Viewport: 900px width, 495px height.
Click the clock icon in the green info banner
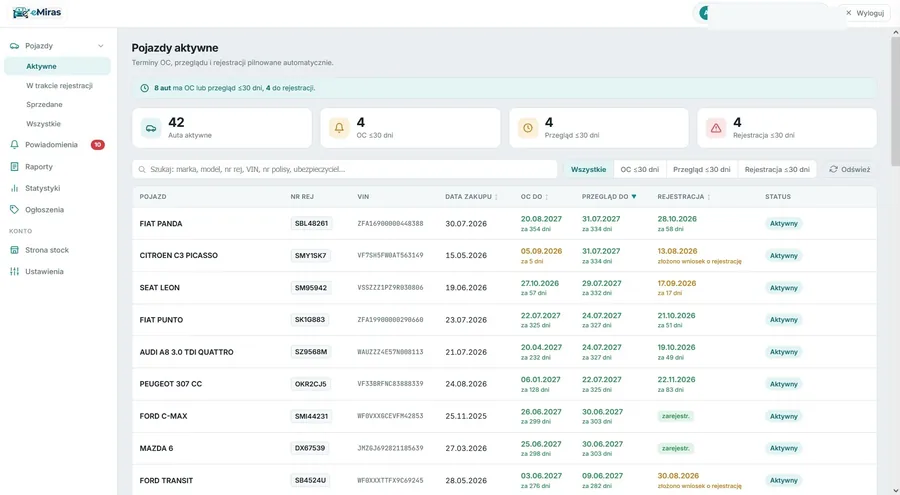pyautogui.click(x=145, y=88)
